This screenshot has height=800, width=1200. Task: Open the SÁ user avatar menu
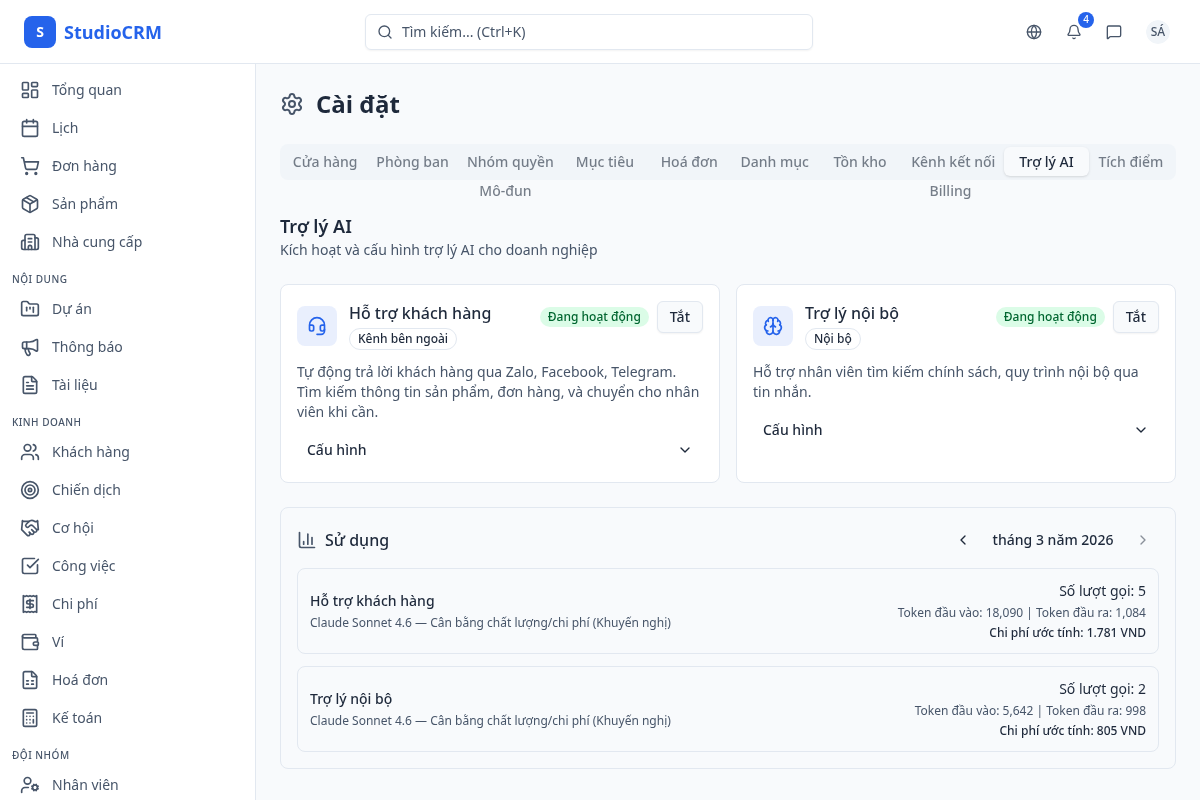pos(1157,32)
